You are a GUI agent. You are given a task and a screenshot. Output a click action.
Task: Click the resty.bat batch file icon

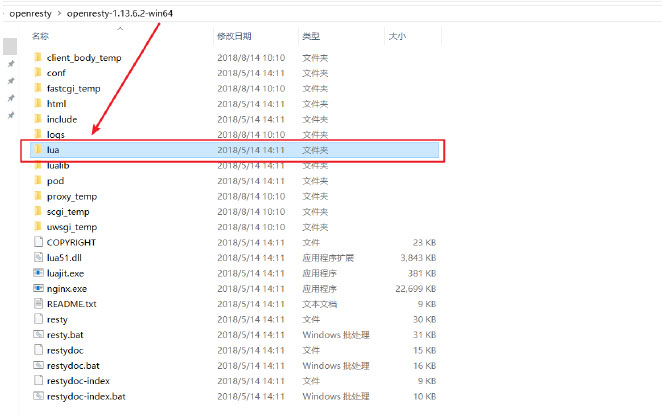coord(38,335)
